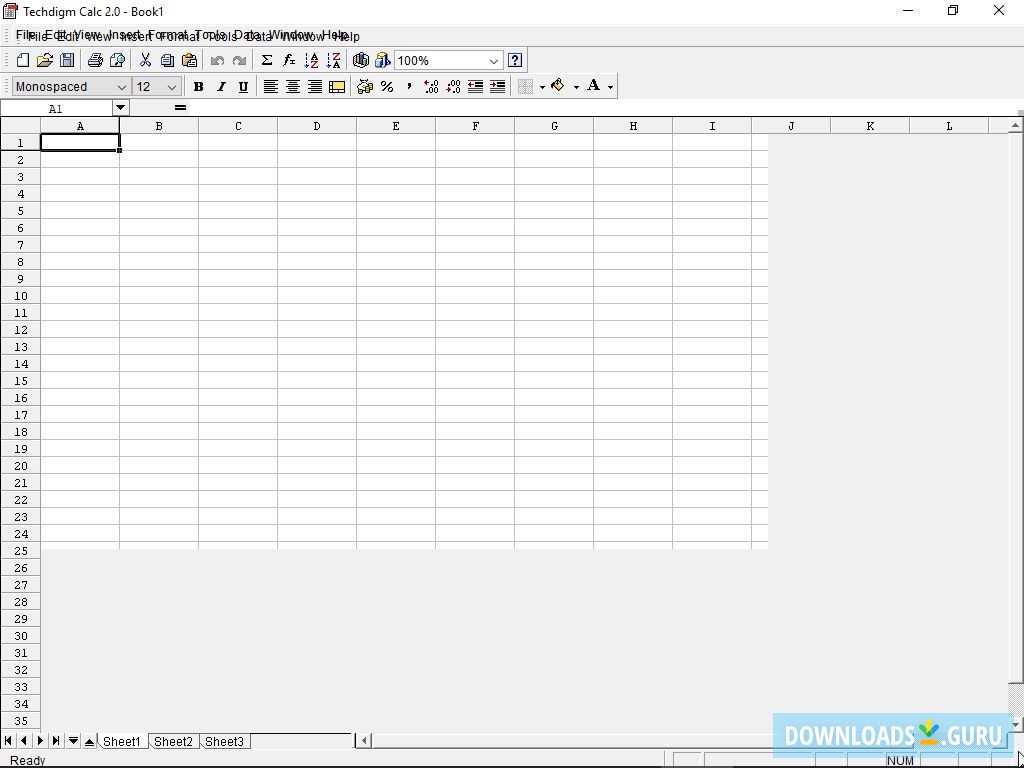Switch to the Sheet2 tab
The height and width of the screenshot is (768, 1024).
click(172, 741)
